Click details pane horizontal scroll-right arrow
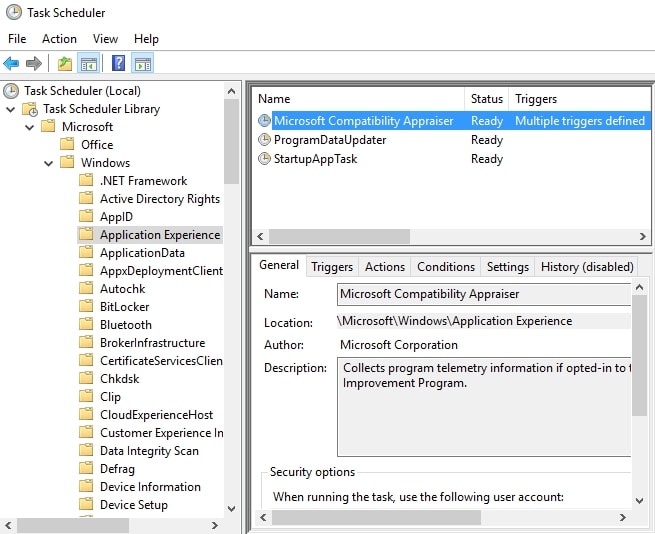Viewport: 655px width, 534px height. (x=622, y=517)
